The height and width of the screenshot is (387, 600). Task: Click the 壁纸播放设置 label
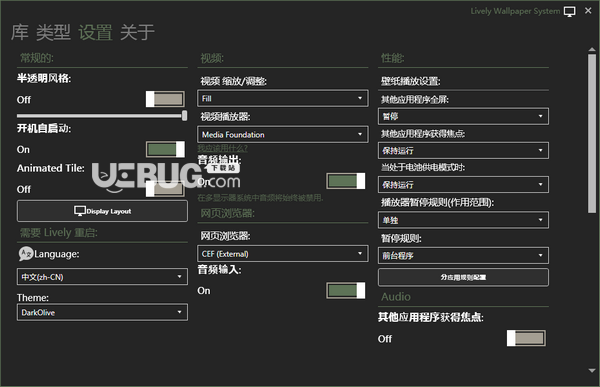click(x=411, y=81)
